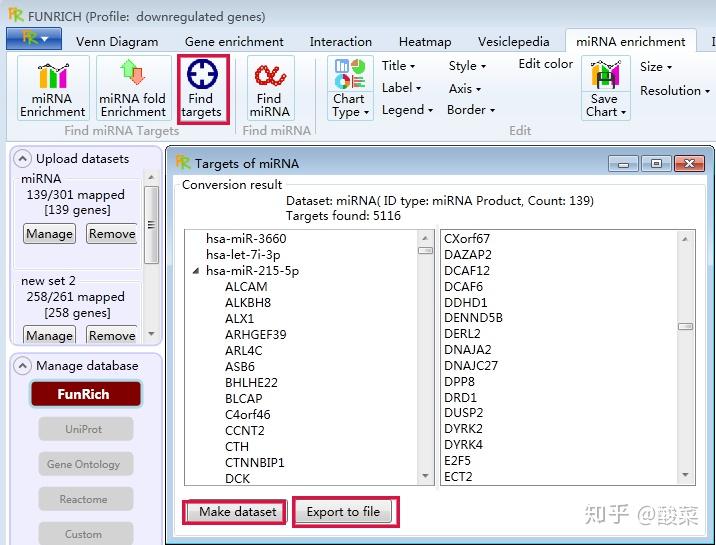Select DNAJC27 in the gene list
Image resolution: width=716 pixels, height=545 pixels.
[x=471, y=366]
